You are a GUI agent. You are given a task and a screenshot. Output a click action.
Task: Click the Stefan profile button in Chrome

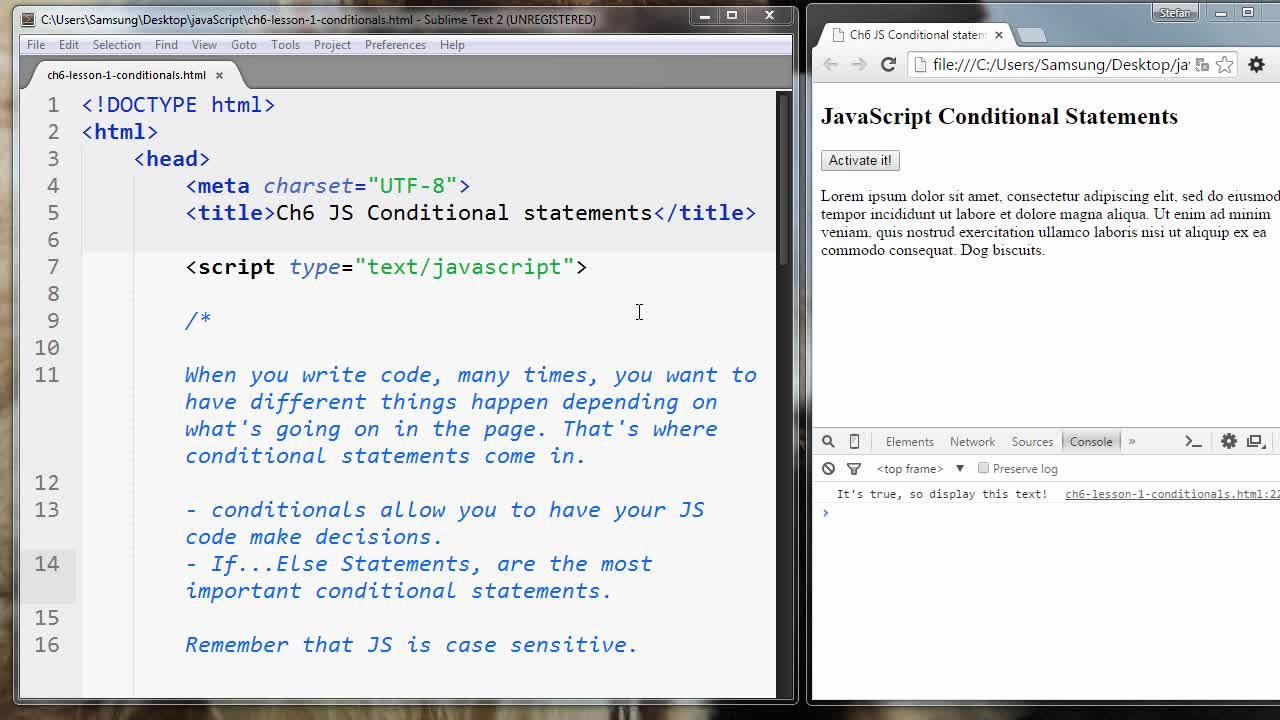click(1176, 13)
